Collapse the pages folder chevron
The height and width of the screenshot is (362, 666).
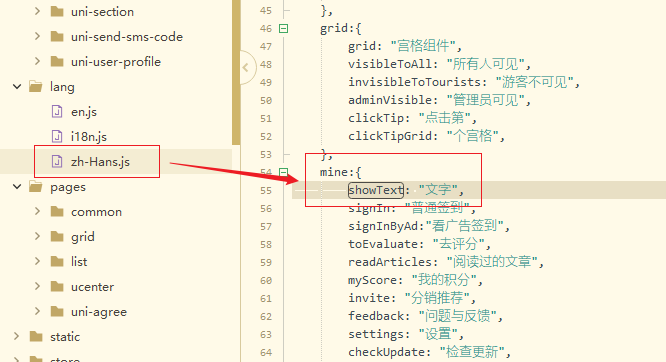(17, 187)
